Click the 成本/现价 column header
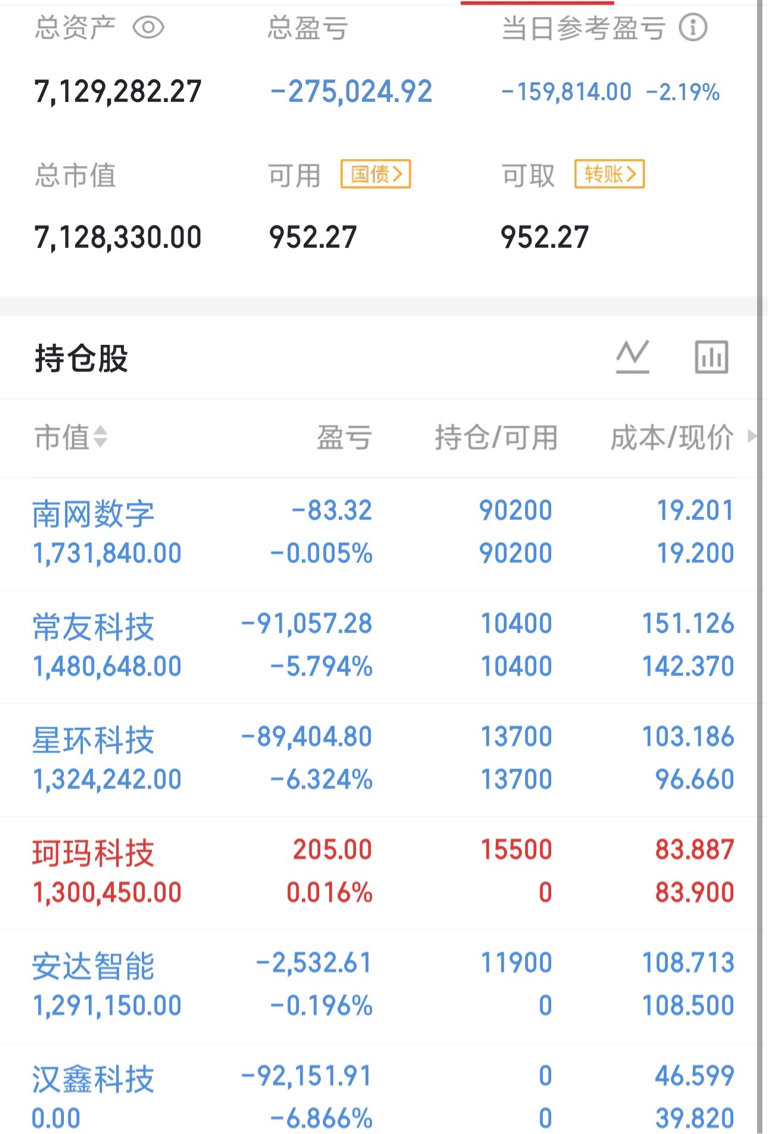Screen dimensions: 768x1134 click(x=672, y=438)
